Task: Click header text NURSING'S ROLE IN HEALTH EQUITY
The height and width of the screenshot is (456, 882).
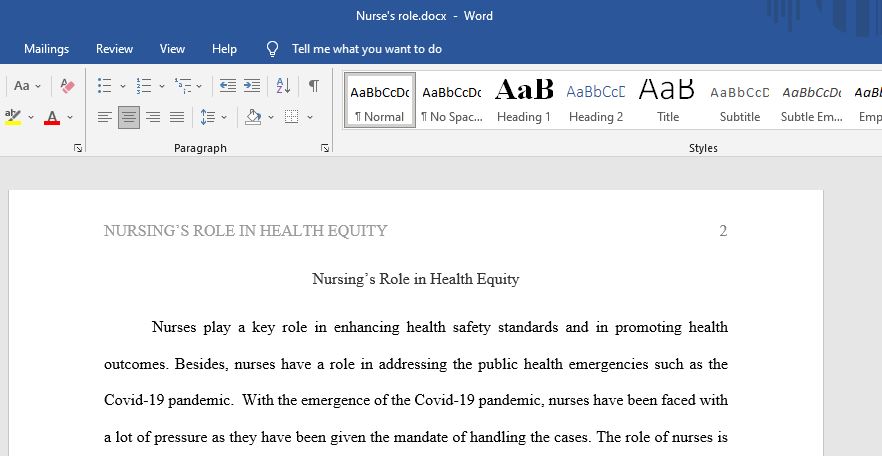Action: (x=245, y=231)
